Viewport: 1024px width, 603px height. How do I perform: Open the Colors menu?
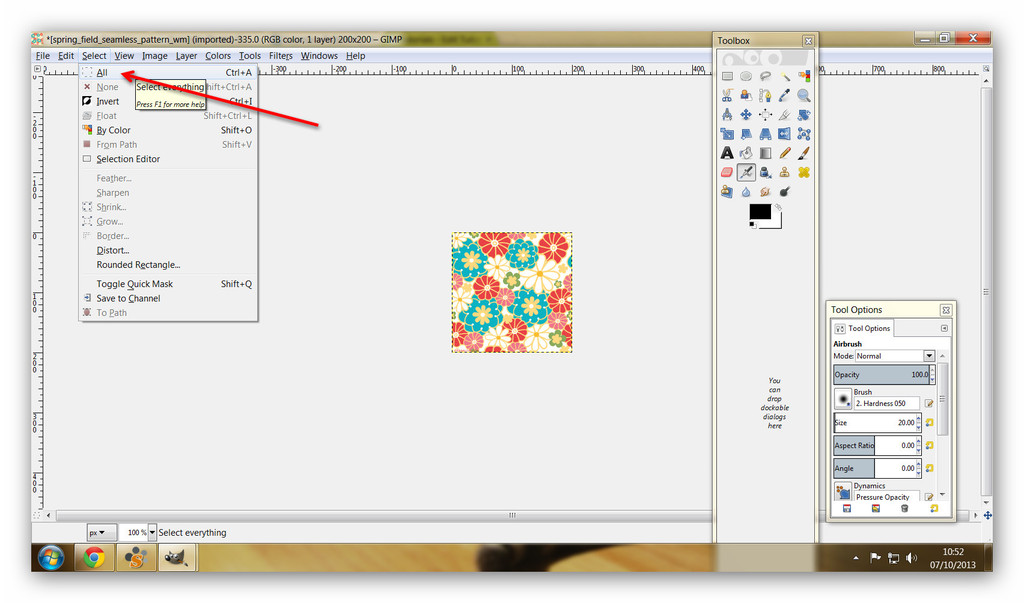pos(217,56)
